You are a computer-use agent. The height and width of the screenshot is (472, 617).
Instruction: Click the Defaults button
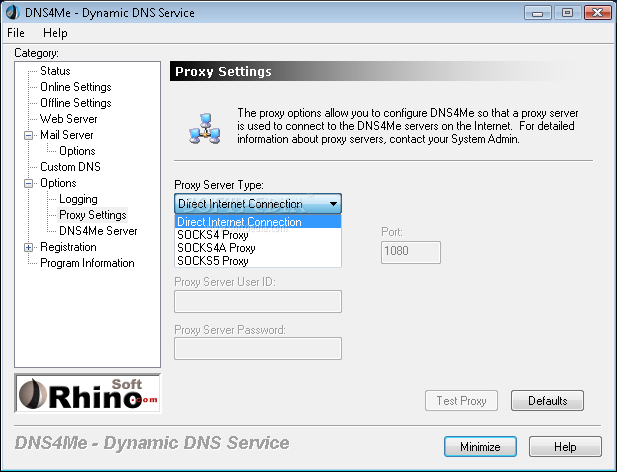click(x=547, y=401)
